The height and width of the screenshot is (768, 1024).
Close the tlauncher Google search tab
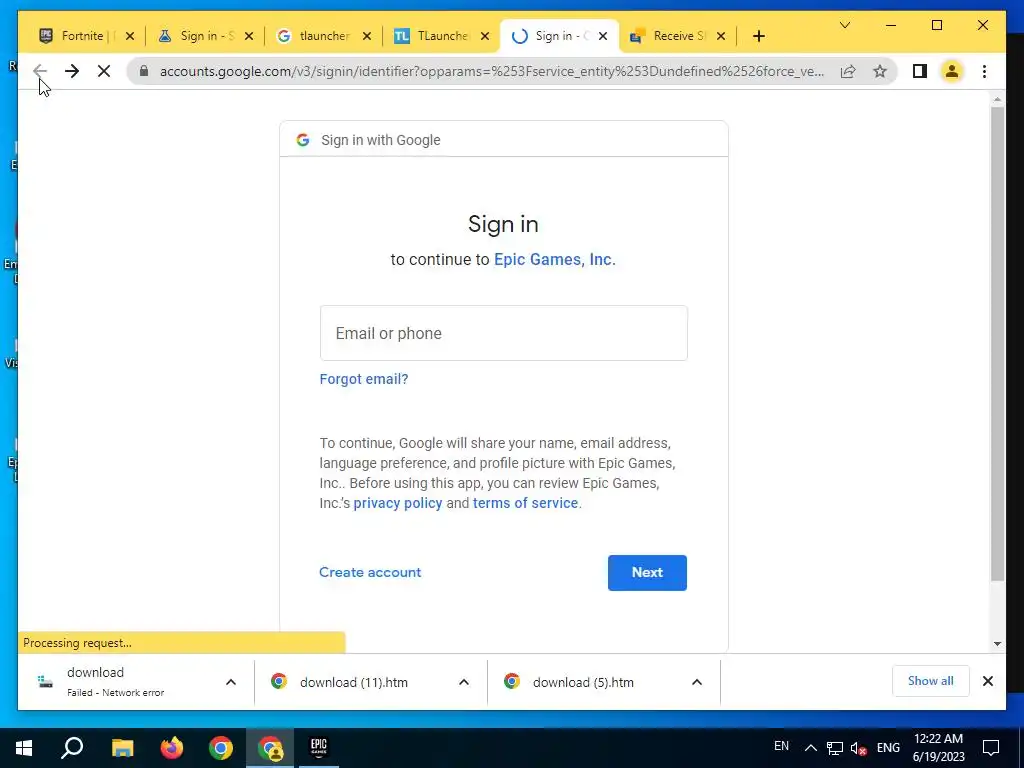point(367,36)
